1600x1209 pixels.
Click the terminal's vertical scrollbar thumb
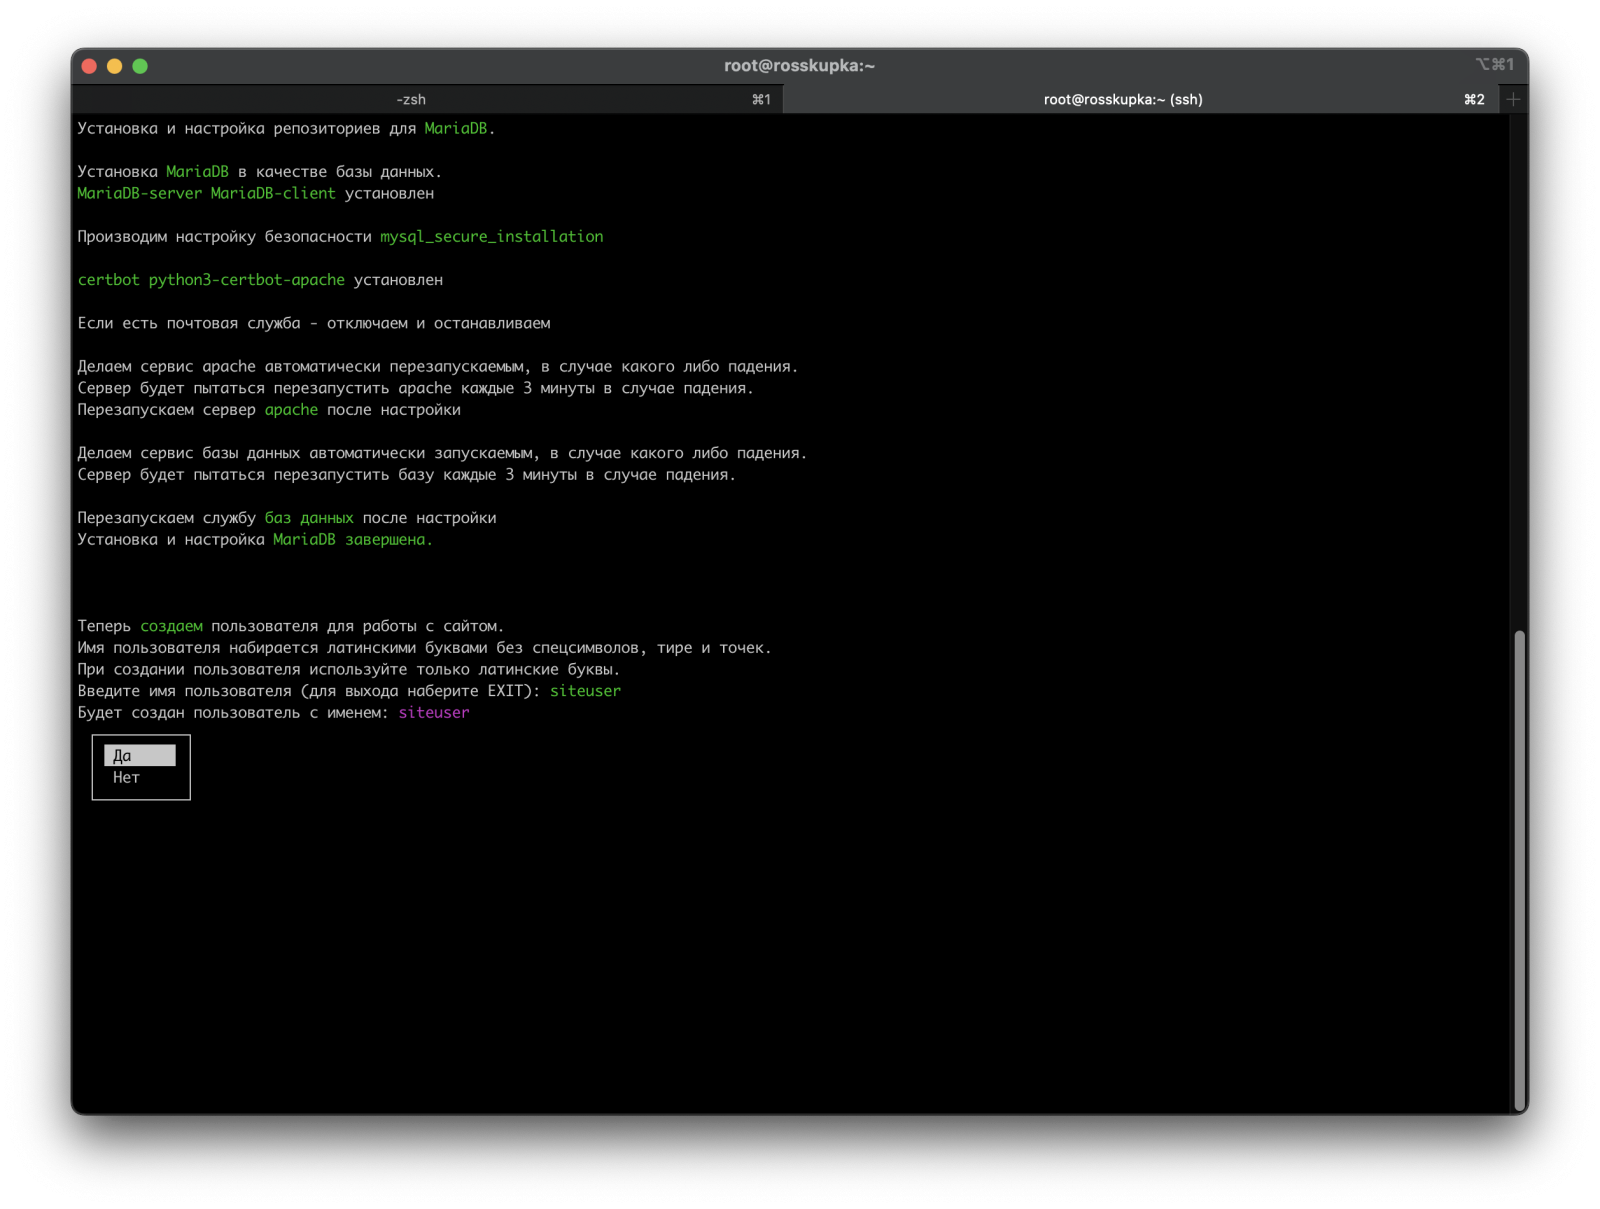tap(1519, 870)
